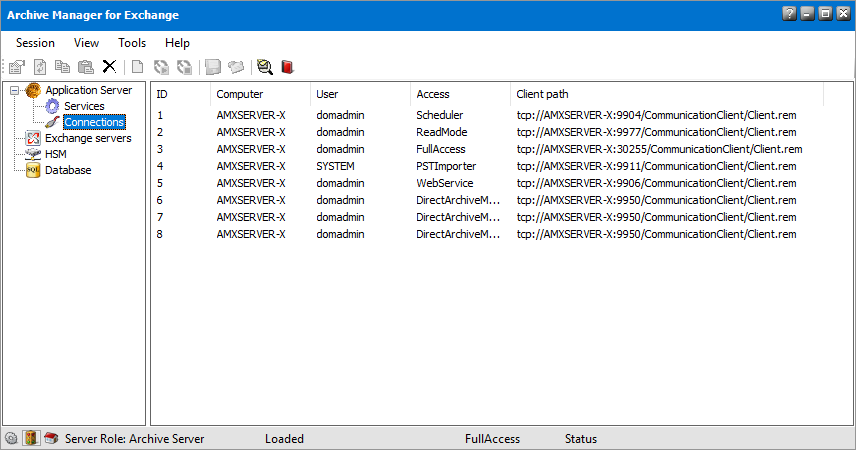This screenshot has height=450, width=856.
Task: Click the gear icon in status bar
Action: 11,439
